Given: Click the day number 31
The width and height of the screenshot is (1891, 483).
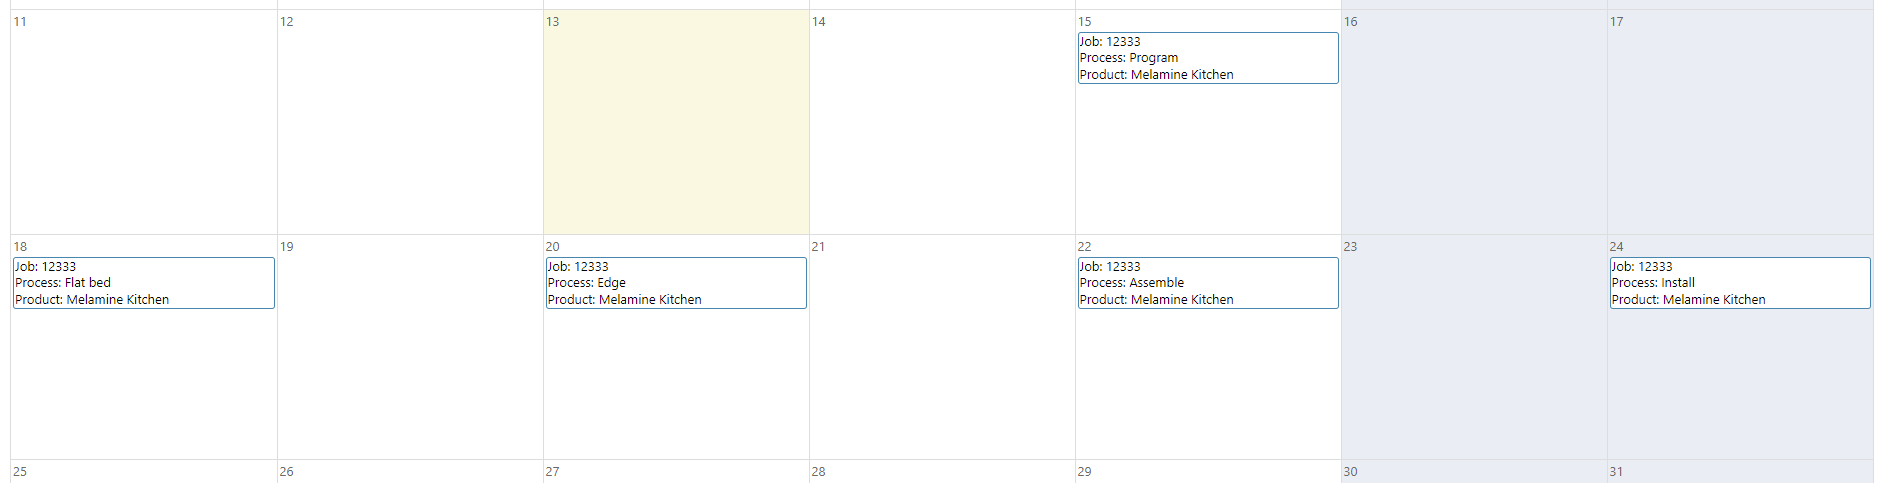Looking at the screenshot, I should 1616,472.
